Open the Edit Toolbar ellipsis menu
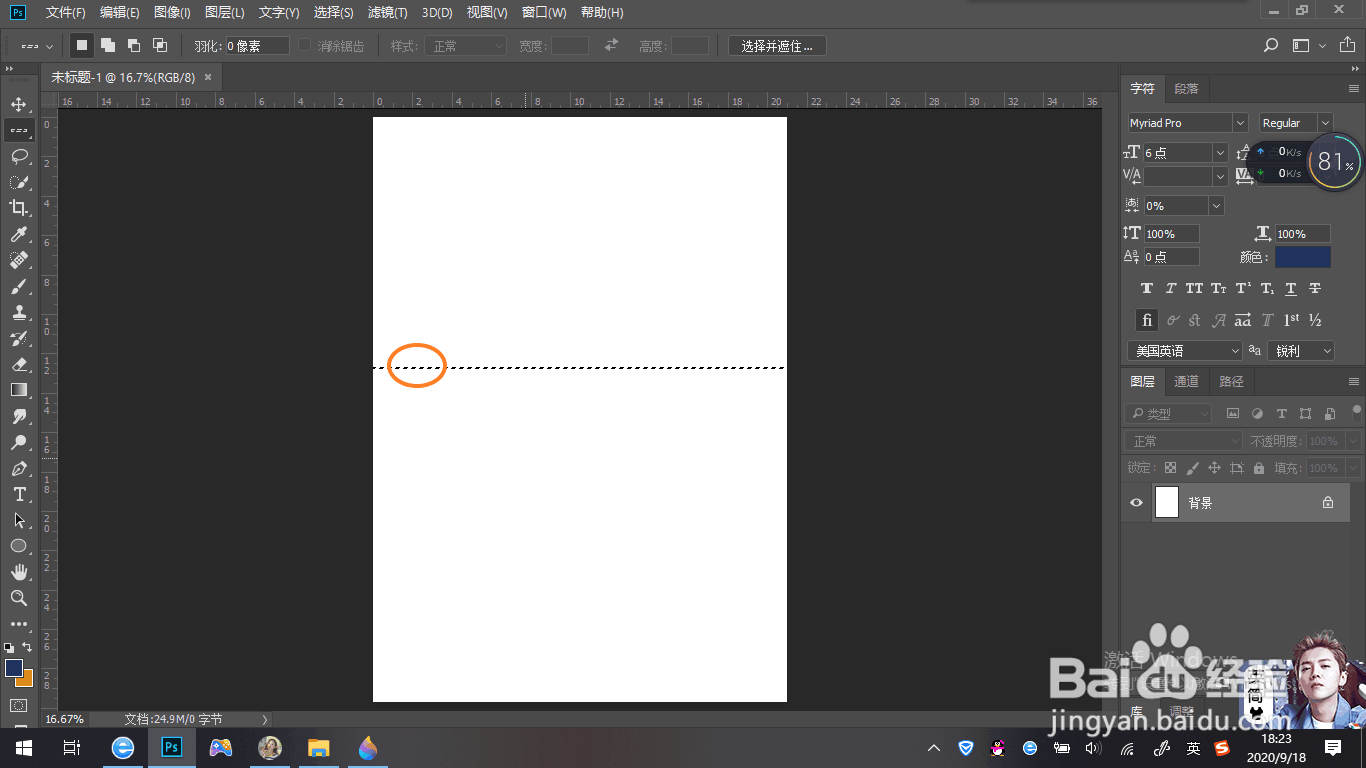The image size is (1366, 768). (x=18, y=624)
